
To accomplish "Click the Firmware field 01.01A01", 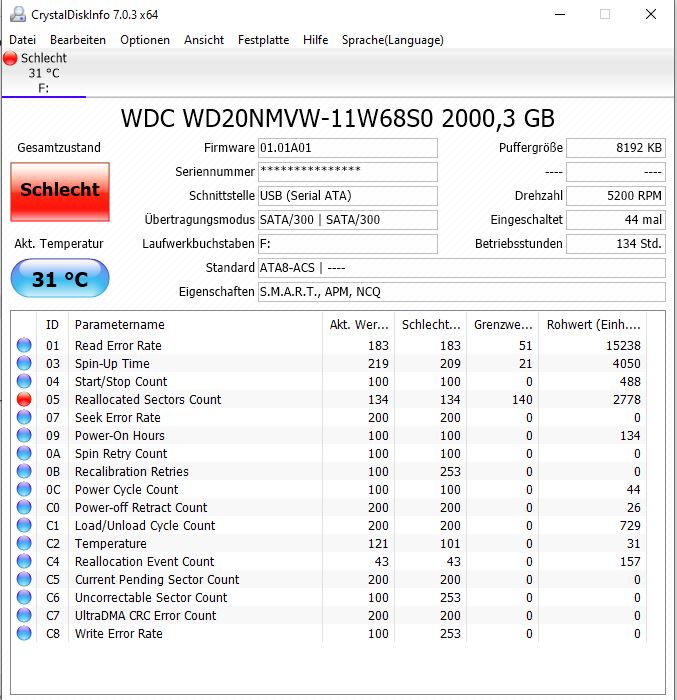I will [x=347, y=148].
